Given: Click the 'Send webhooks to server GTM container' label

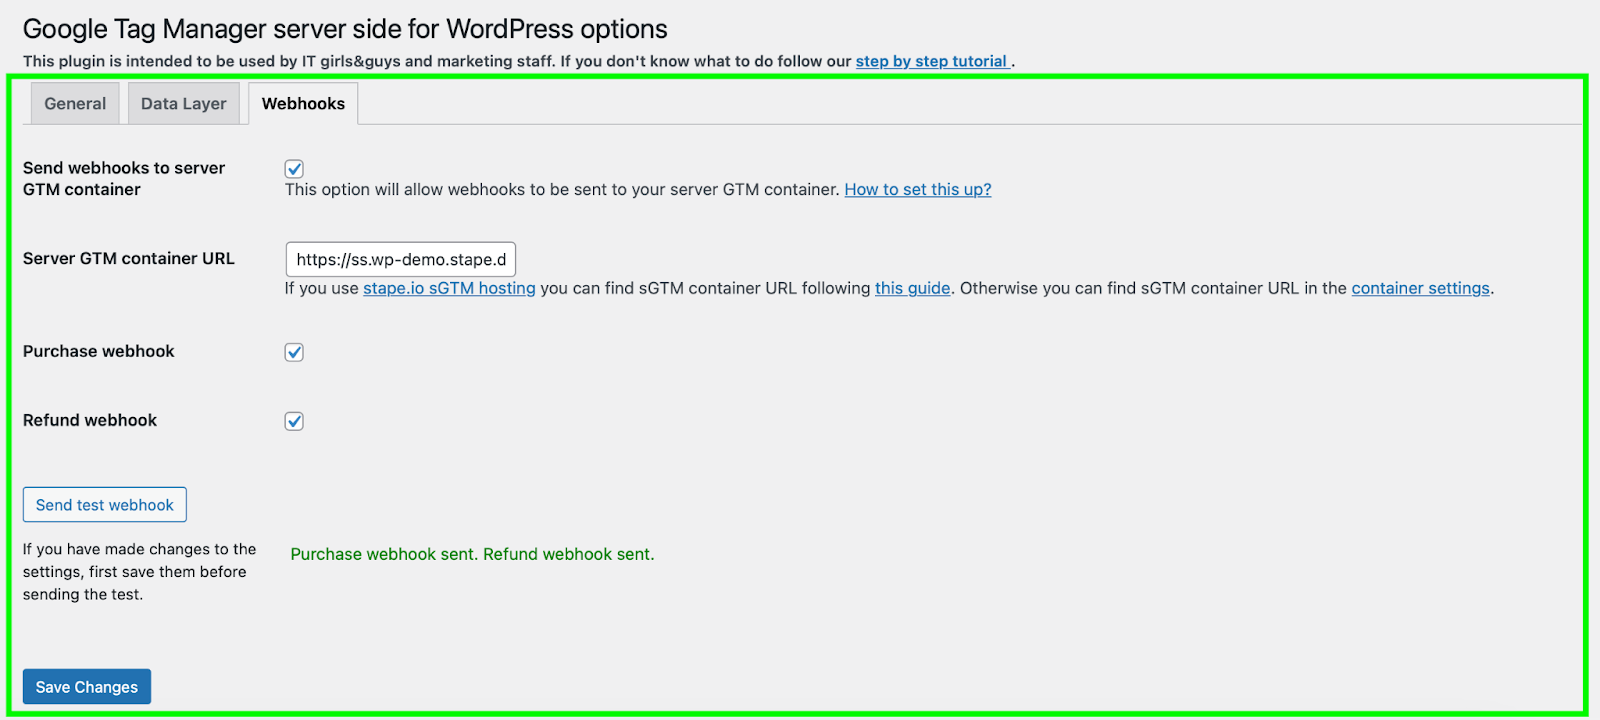Looking at the screenshot, I should click(123, 179).
